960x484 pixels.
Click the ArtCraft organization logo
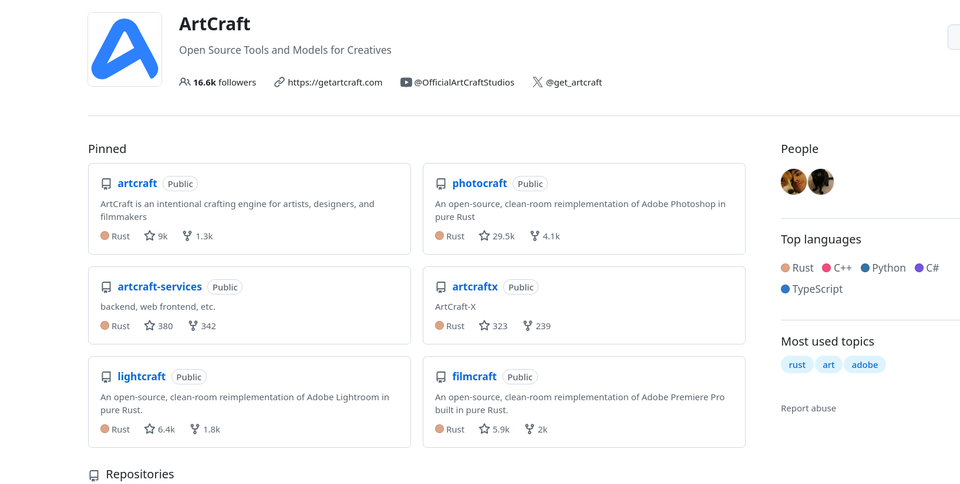[125, 49]
